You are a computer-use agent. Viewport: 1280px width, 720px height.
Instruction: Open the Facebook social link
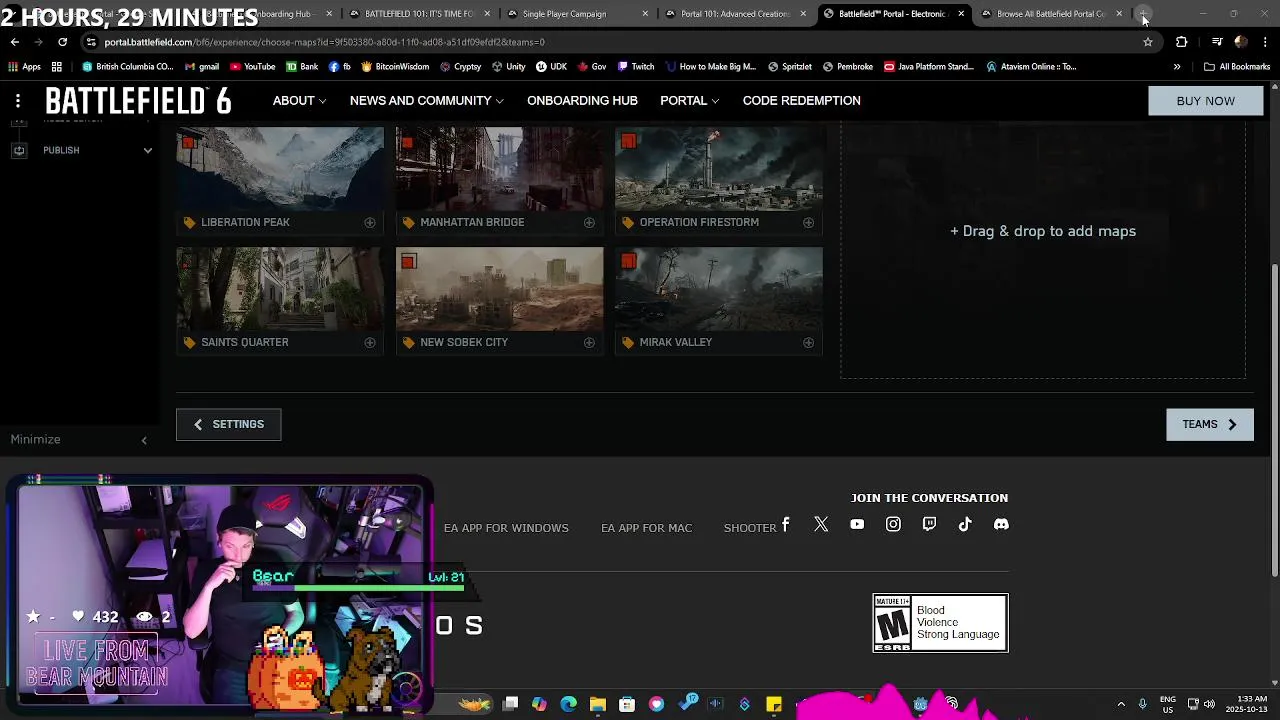click(x=786, y=524)
